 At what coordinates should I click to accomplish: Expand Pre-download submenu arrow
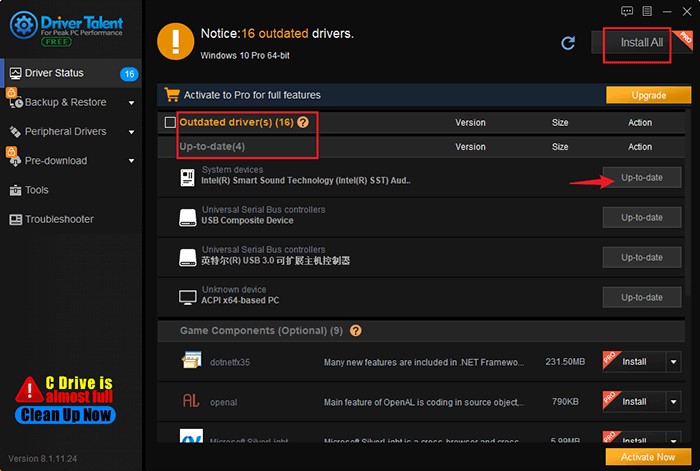click(x=131, y=161)
